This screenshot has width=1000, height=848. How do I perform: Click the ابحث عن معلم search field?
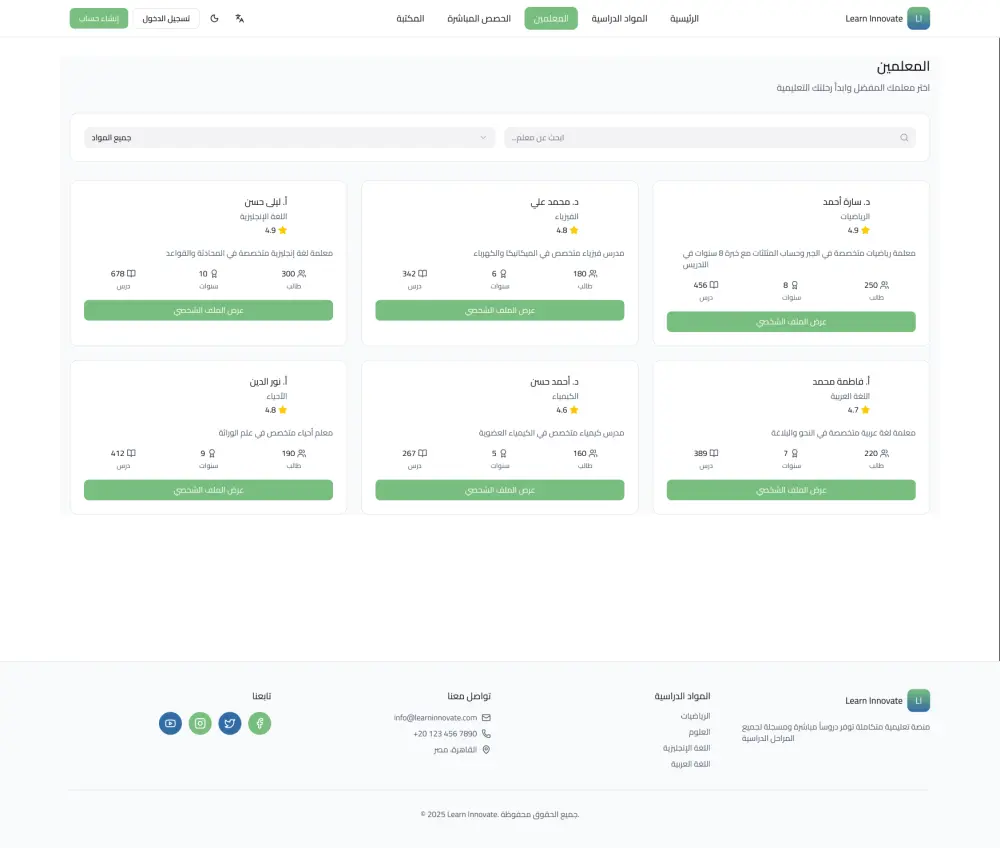710,137
